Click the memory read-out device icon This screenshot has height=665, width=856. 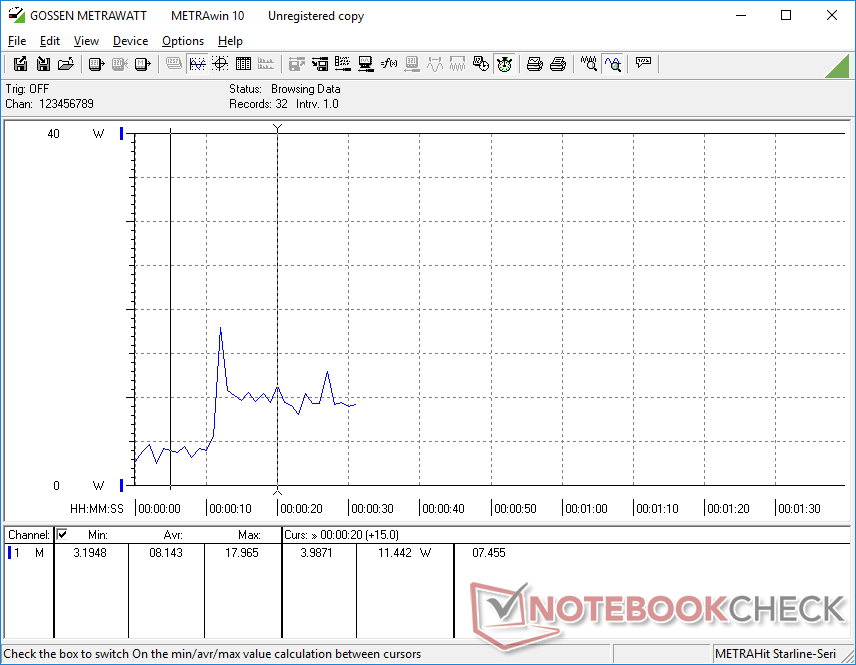click(x=142, y=64)
